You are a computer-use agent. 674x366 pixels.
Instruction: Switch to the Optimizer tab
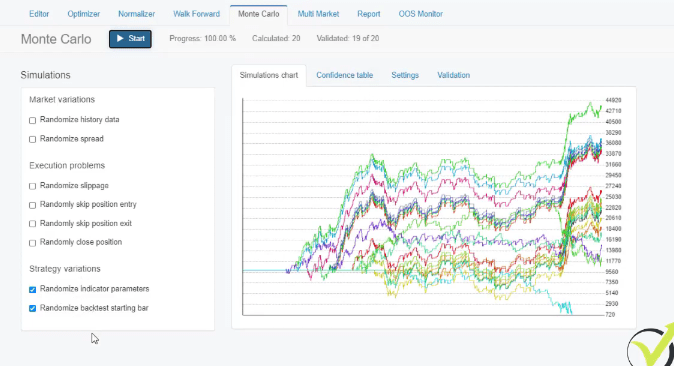coord(83,14)
